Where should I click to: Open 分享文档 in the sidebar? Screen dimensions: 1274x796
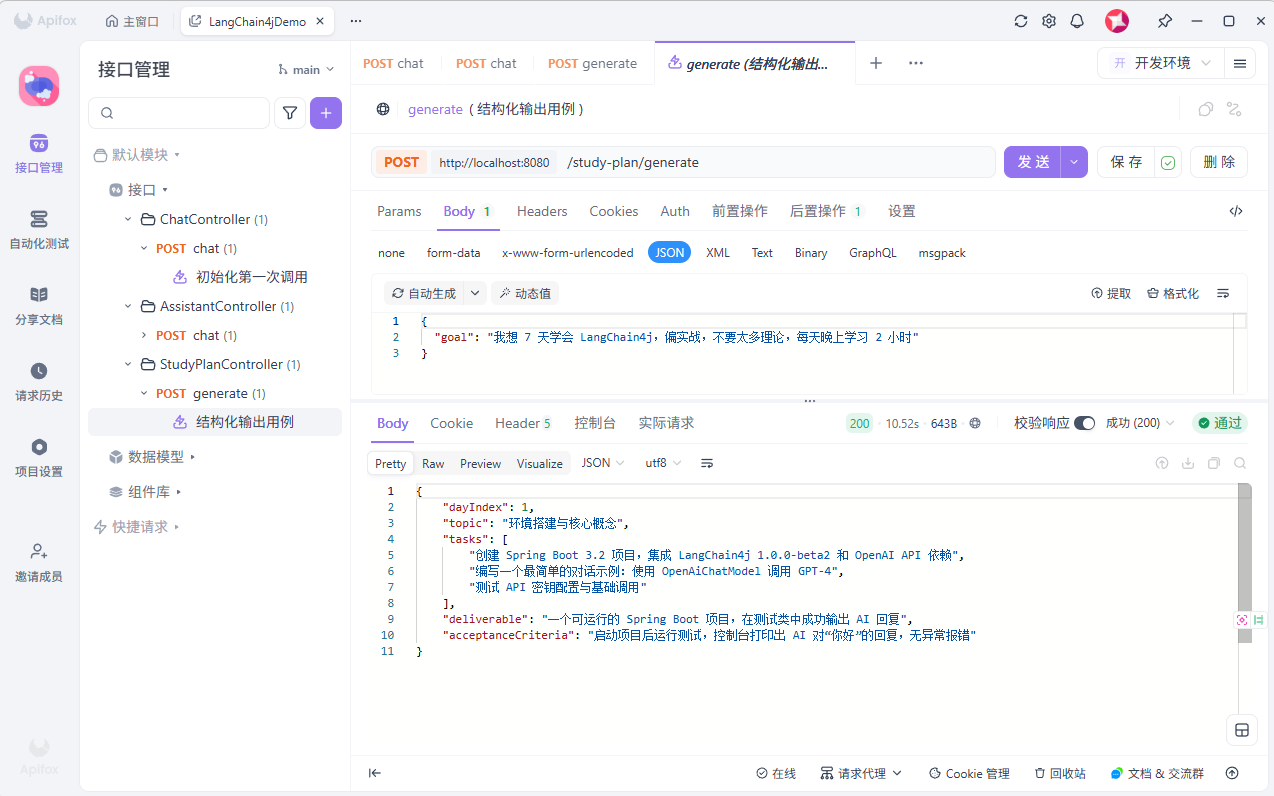tap(39, 305)
